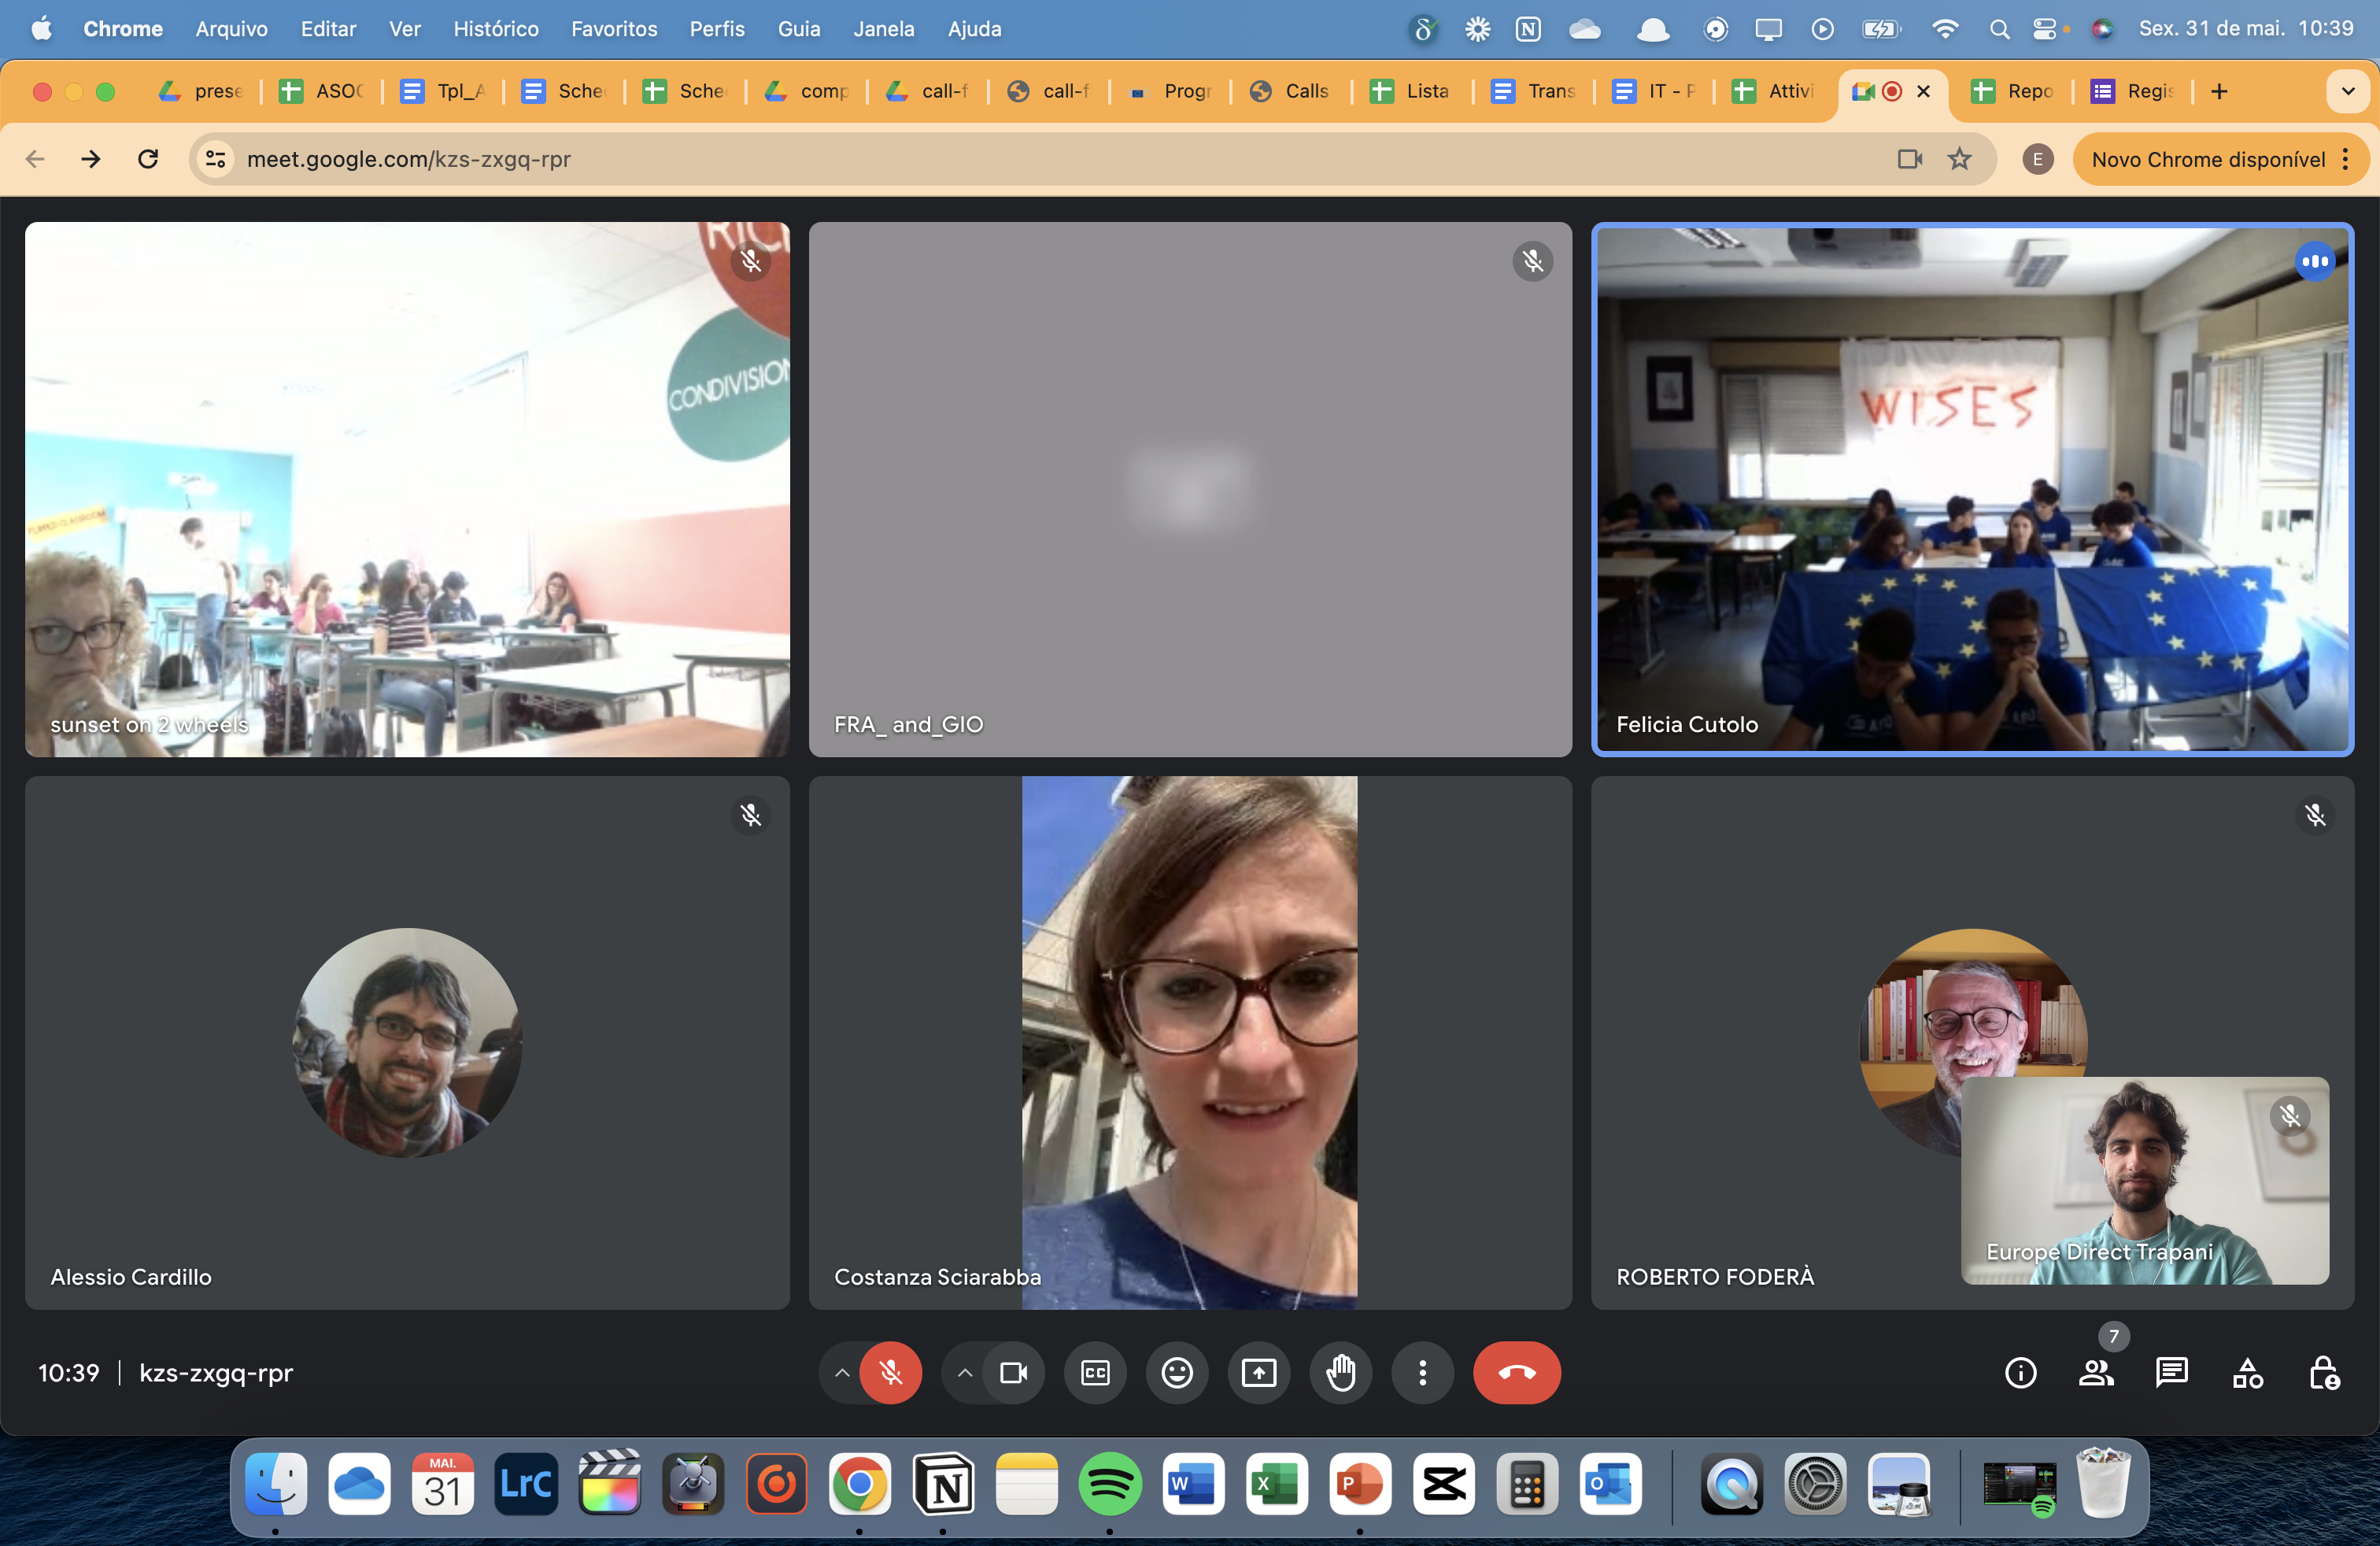Click the FRA_ and_GIO video tile
Screen dimensions: 2380x1546
[x=1189, y=489]
